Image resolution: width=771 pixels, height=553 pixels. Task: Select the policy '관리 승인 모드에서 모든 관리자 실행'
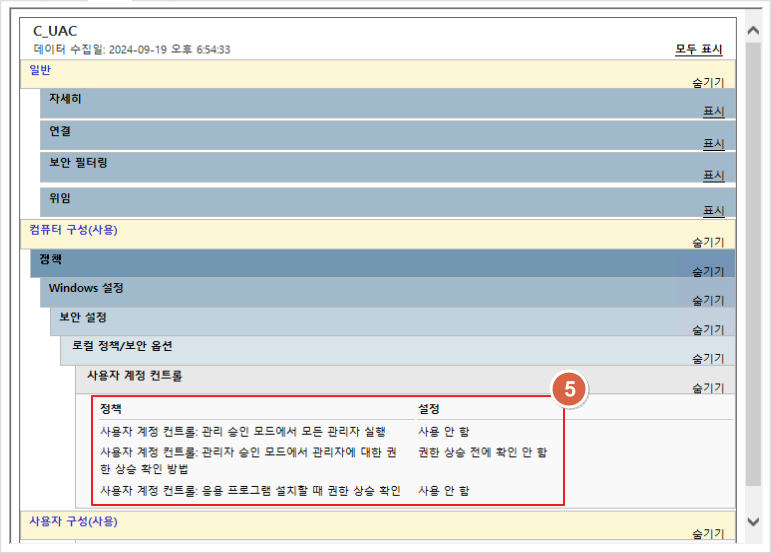(243, 432)
